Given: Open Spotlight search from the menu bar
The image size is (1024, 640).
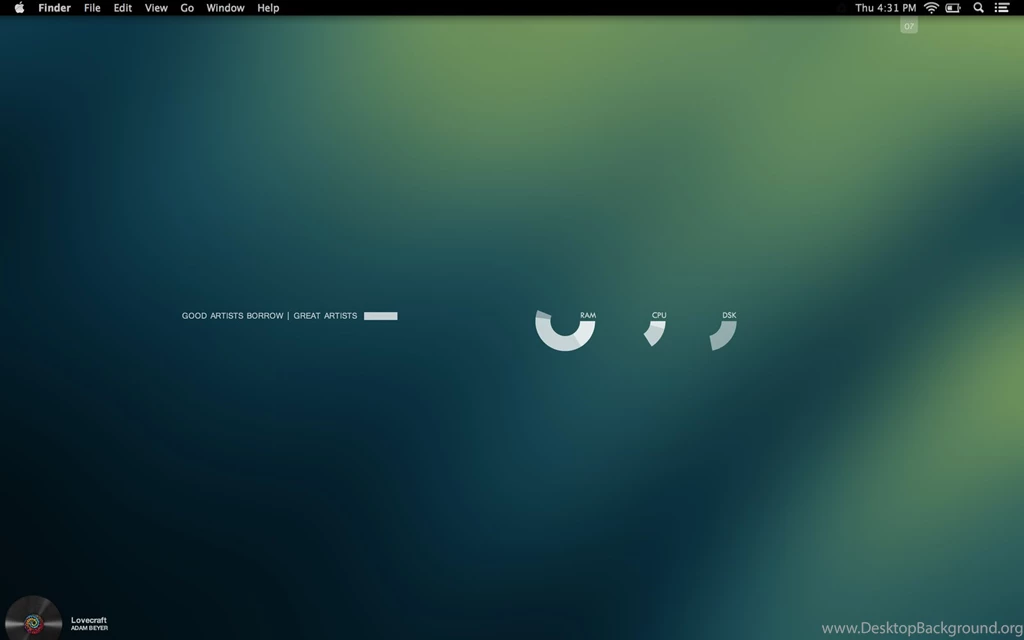Looking at the screenshot, I should [978, 8].
